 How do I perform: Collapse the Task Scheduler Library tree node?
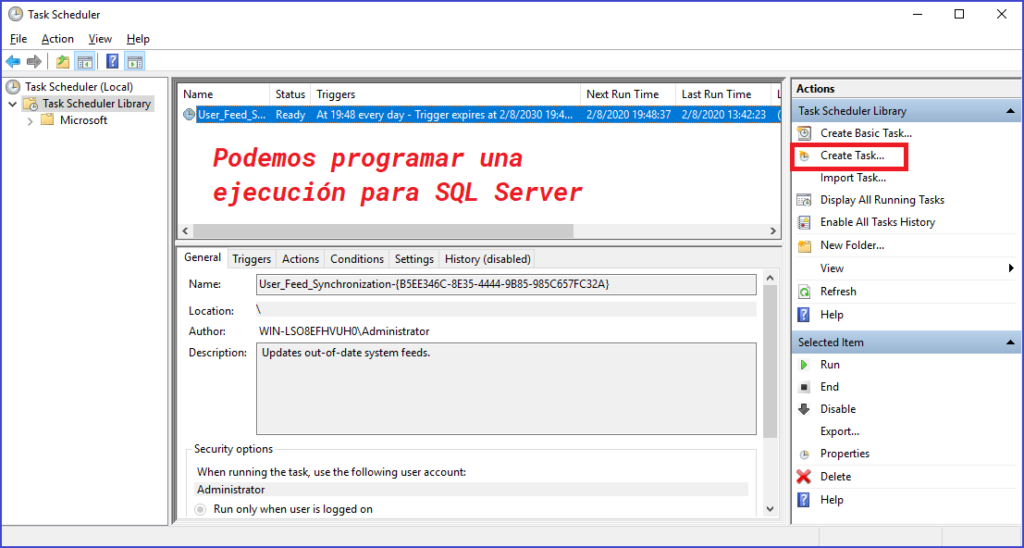(x=12, y=104)
